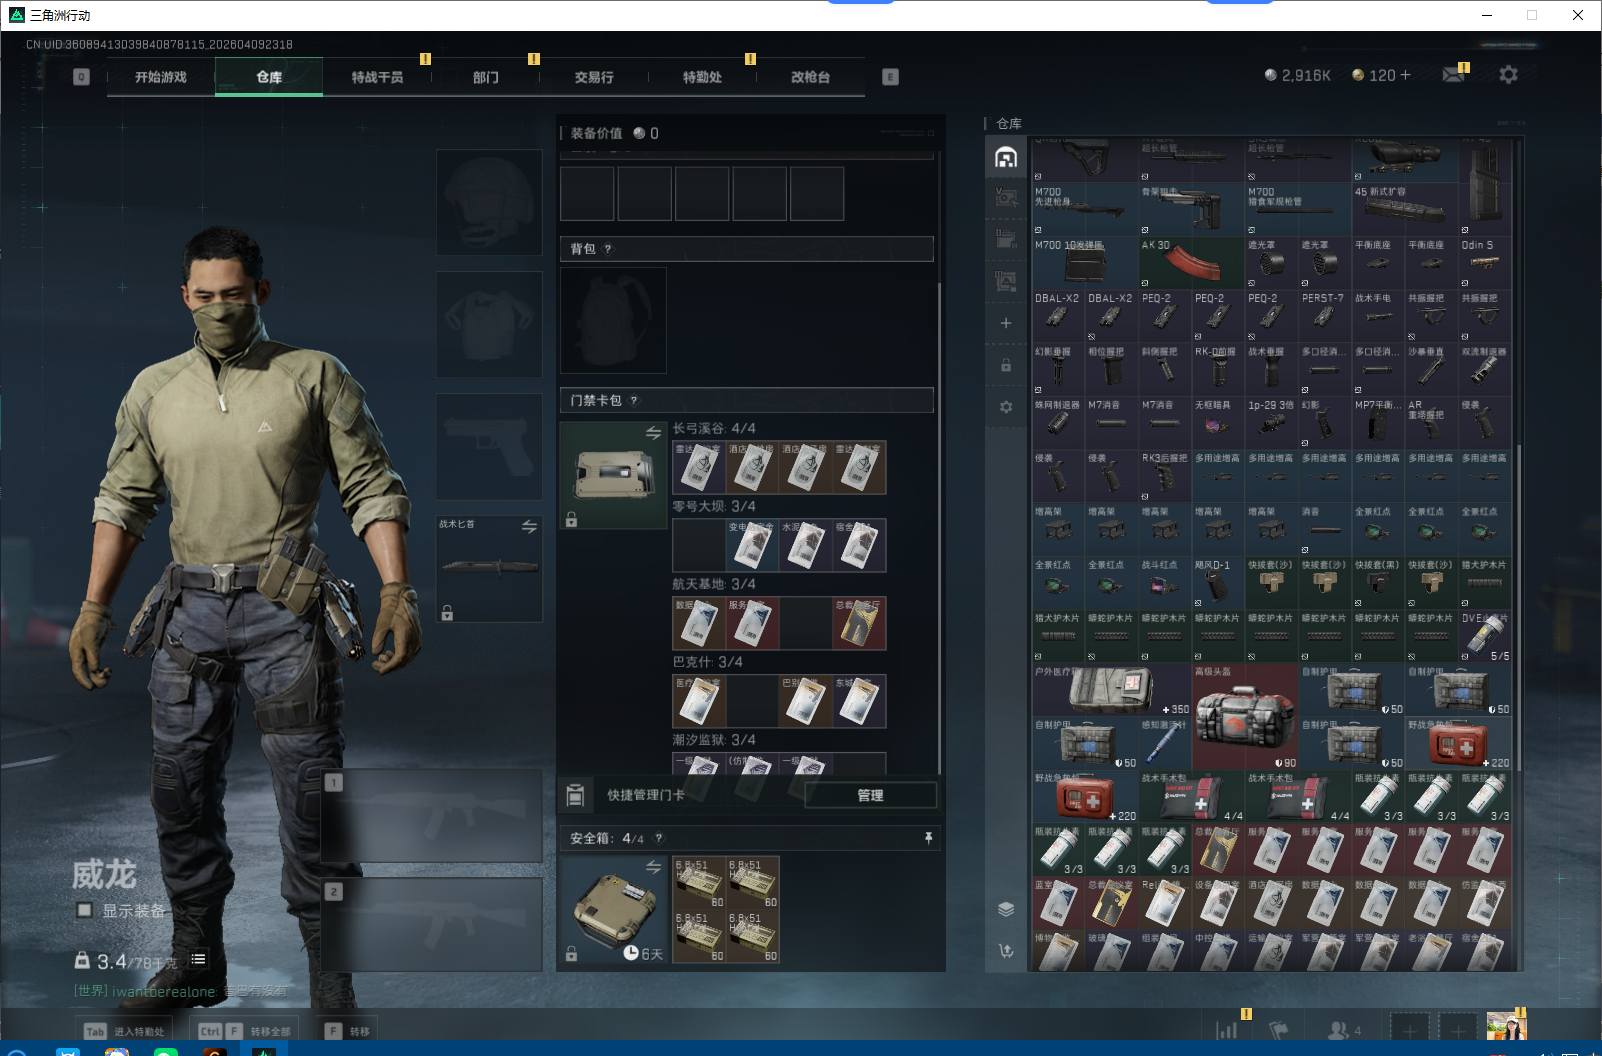Select the 感知激活针 injector item
Screen dimensions: 1602x1056
pyautogui.click(x=1165, y=743)
